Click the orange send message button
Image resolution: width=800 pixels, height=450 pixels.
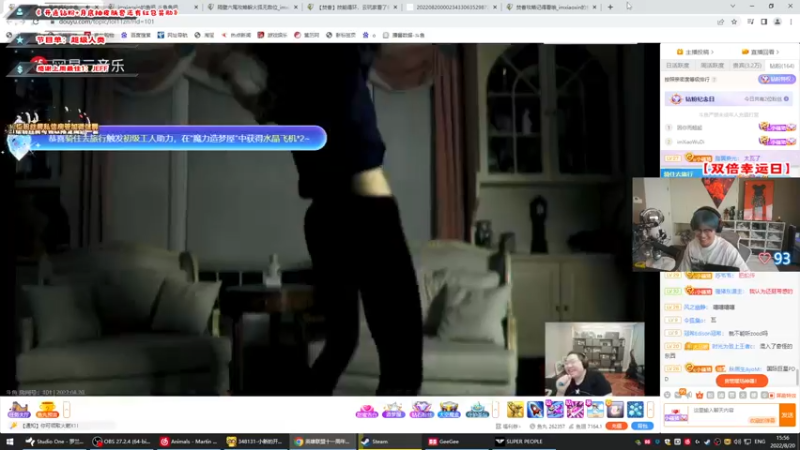click(x=787, y=415)
